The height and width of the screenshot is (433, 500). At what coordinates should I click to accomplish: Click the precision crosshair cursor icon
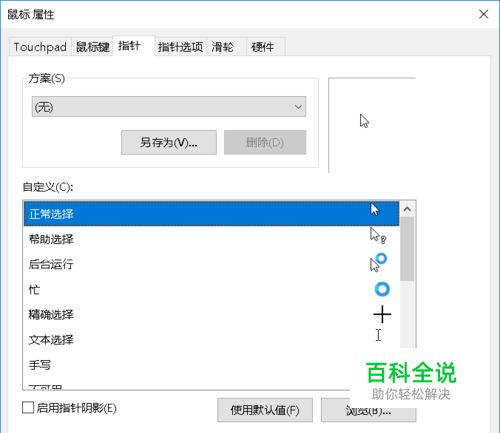pyautogui.click(x=382, y=314)
